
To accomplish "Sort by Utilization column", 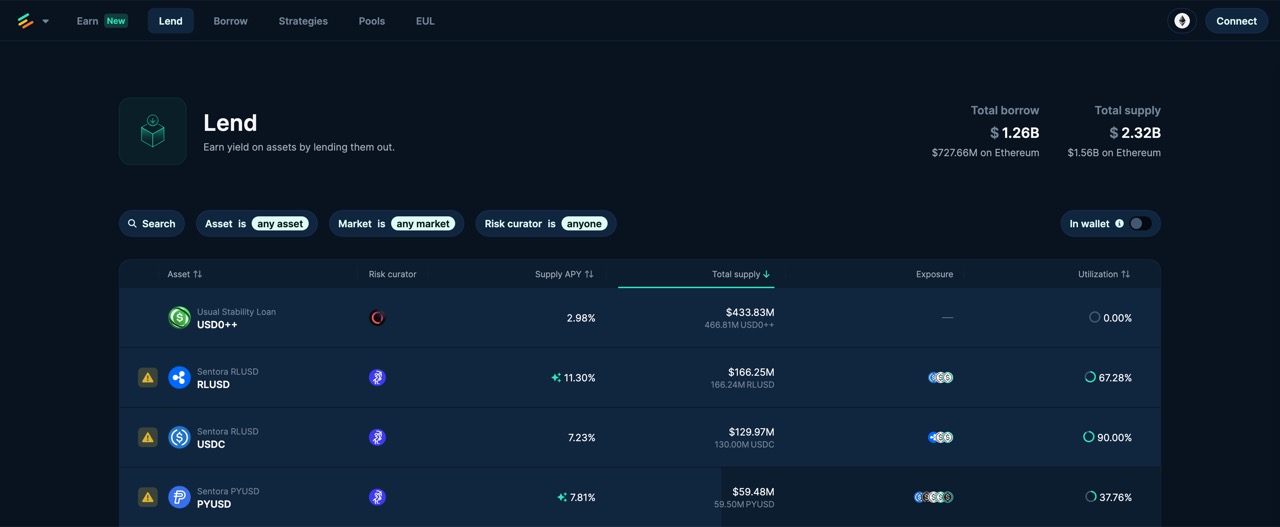I will pyautogui.click(x=1104, y=274).
